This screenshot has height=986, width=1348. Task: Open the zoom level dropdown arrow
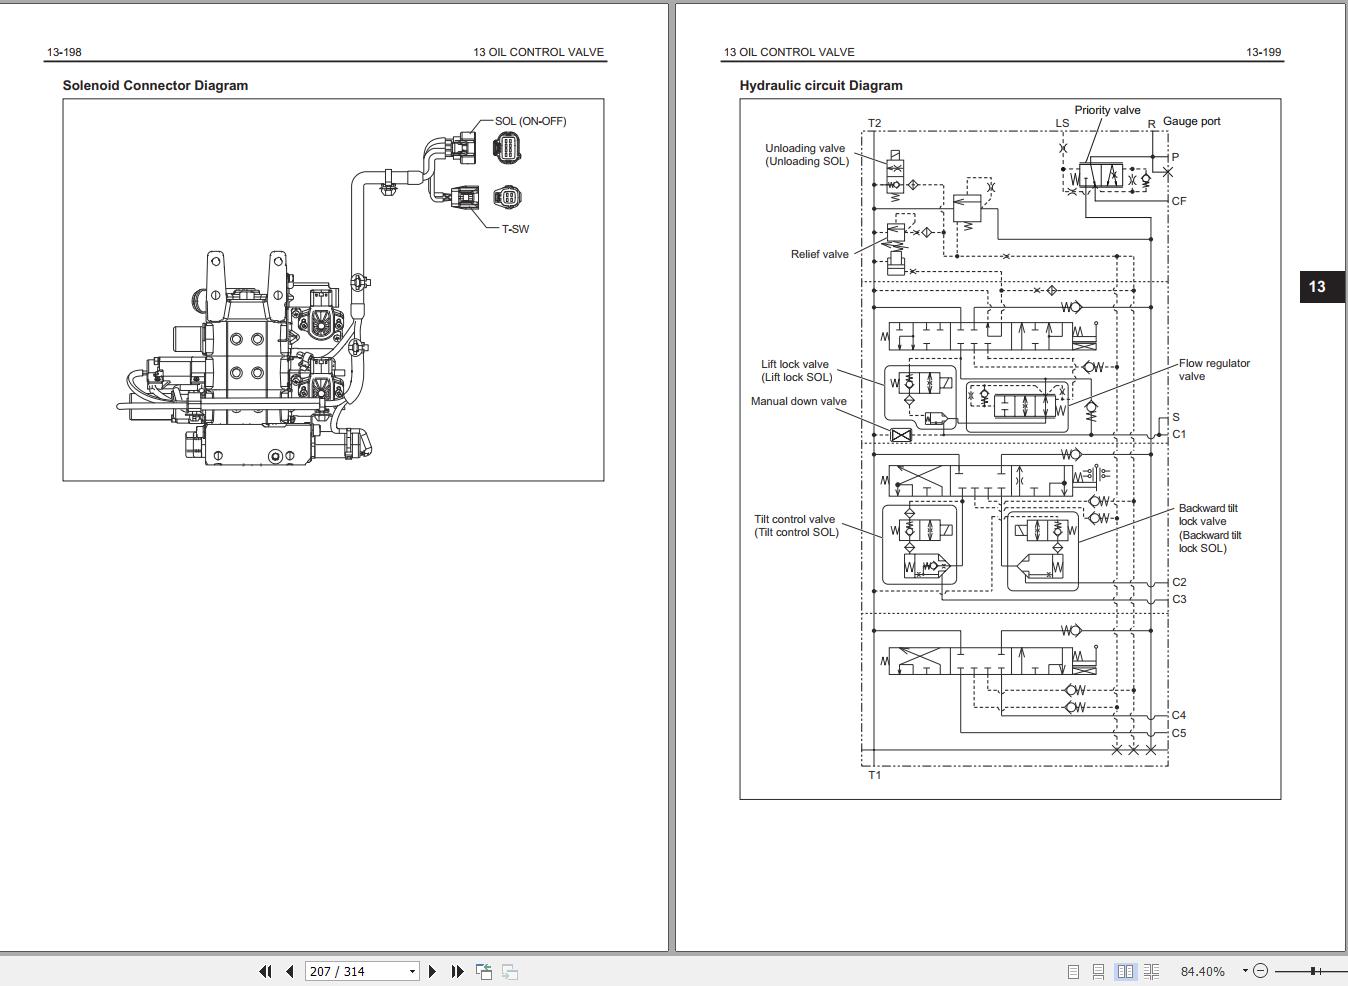tap(1245, 971)
